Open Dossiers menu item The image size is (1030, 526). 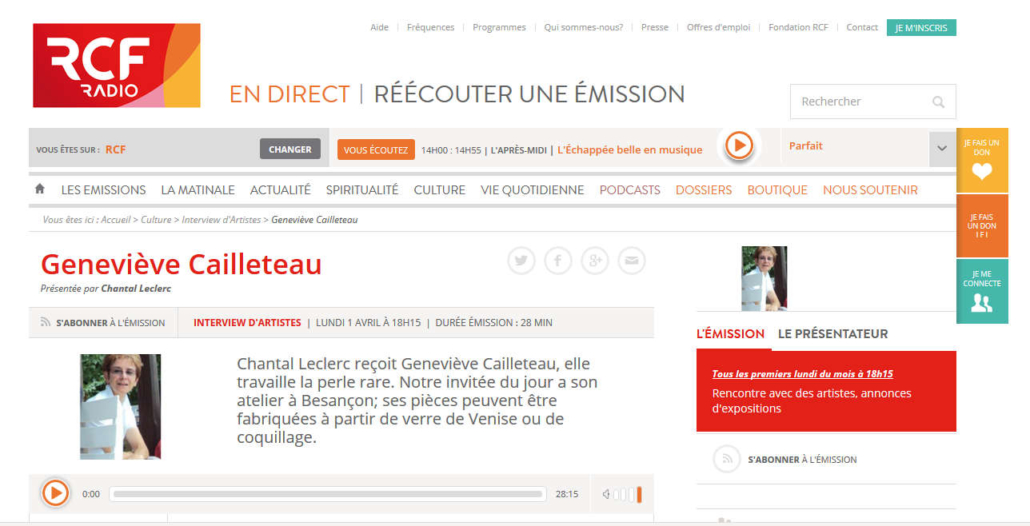704,190
